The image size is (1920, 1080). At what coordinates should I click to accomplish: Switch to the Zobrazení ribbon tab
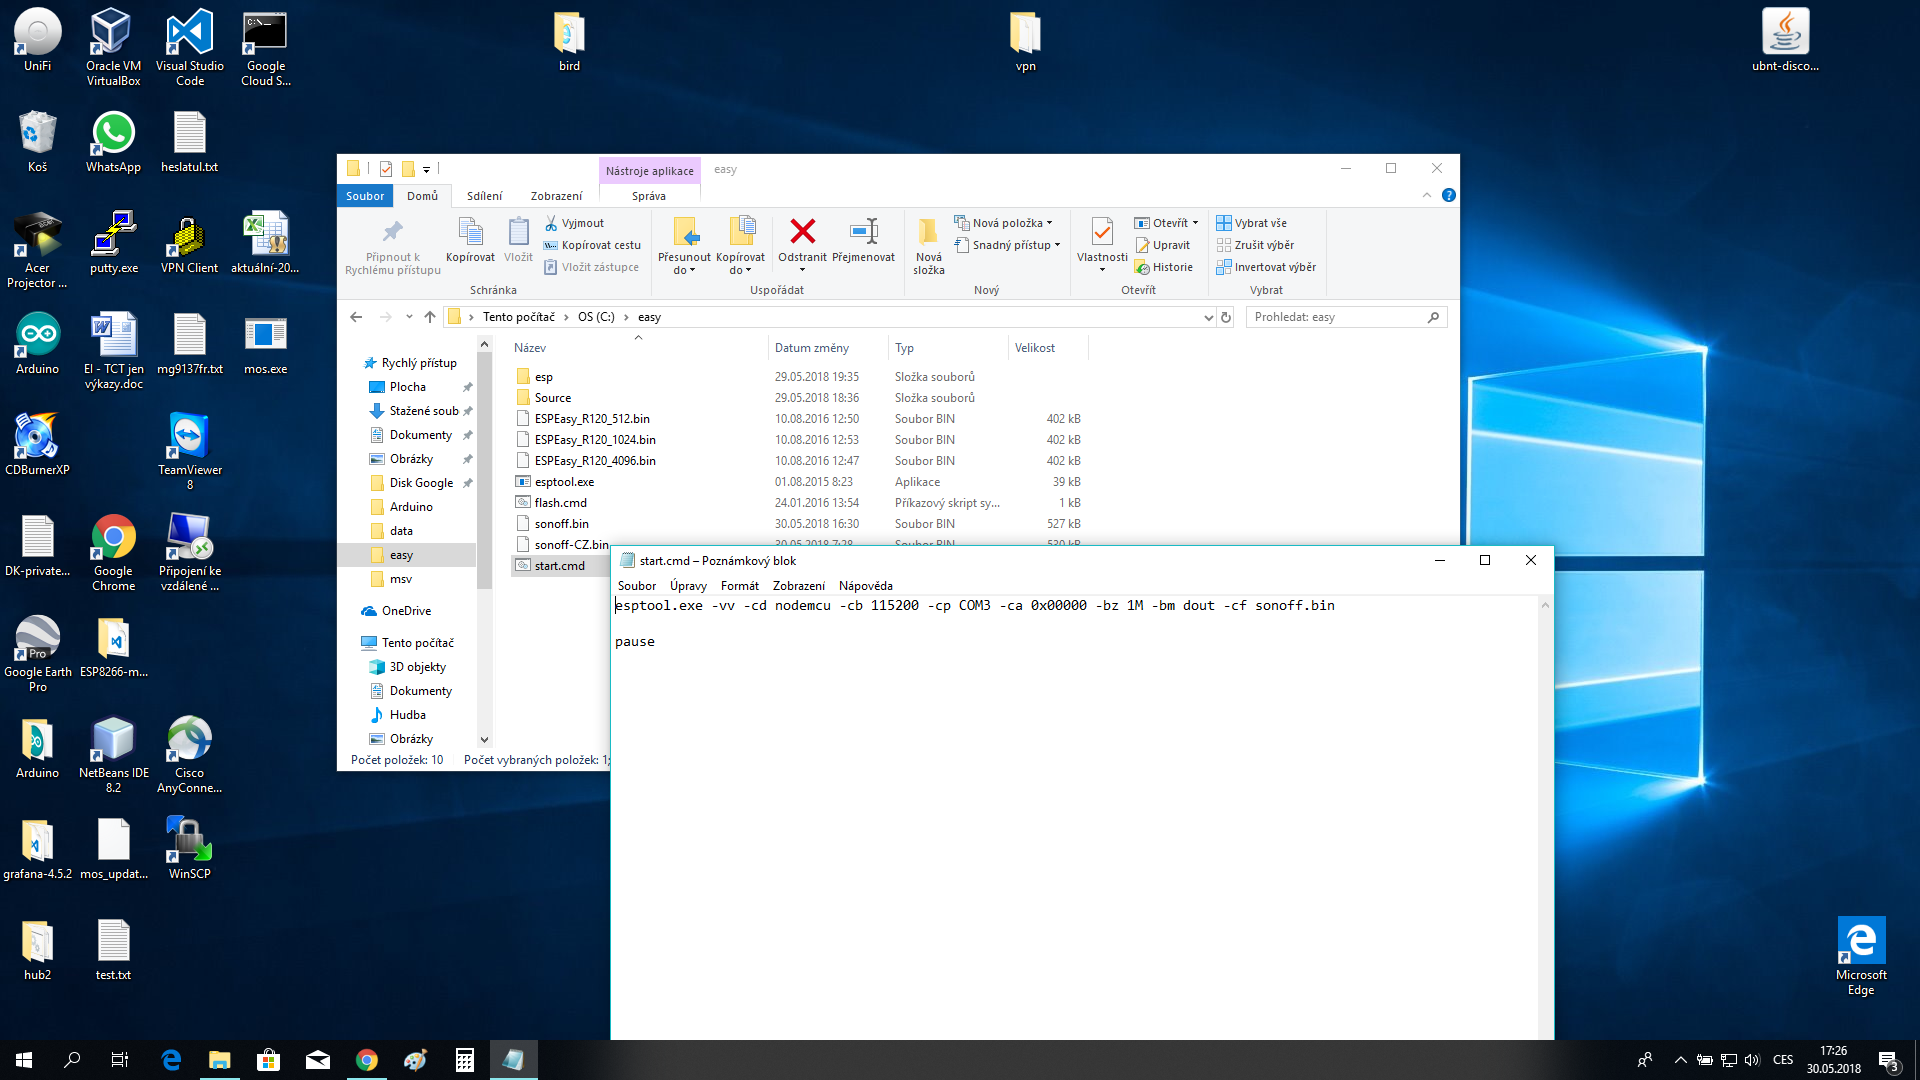(x=556, y=196)
